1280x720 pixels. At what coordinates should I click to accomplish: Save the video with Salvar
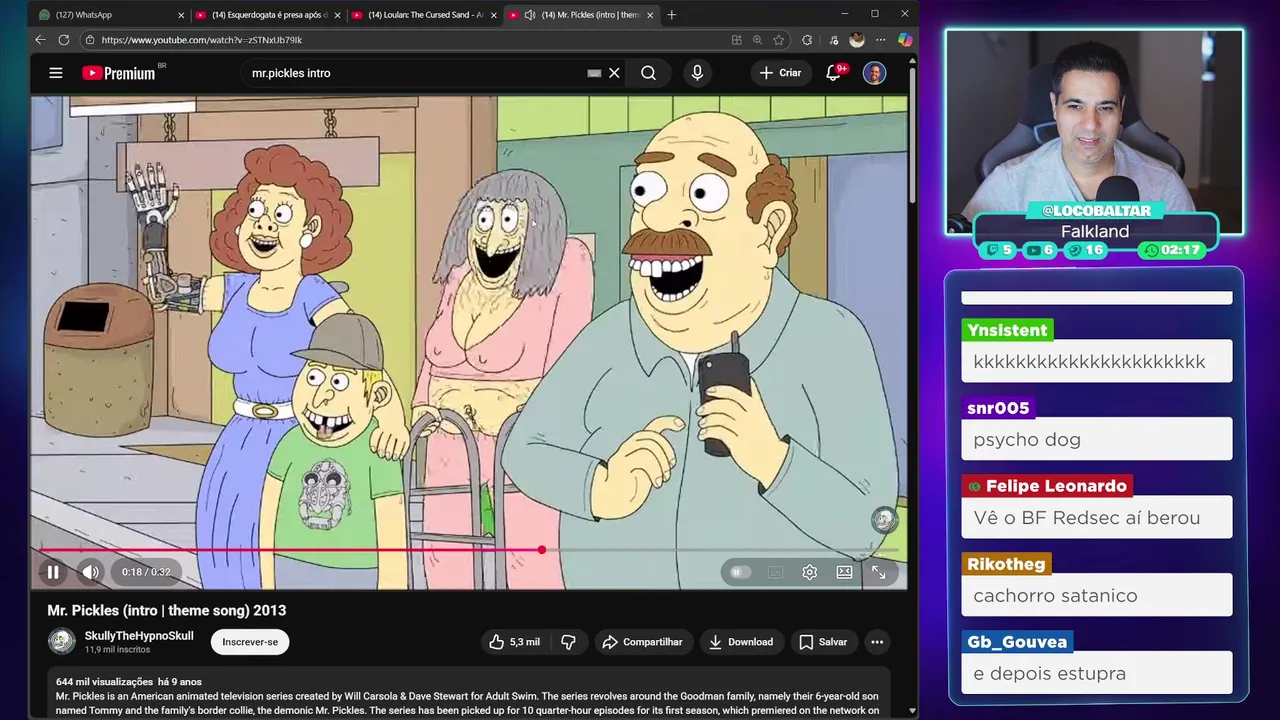click(823, 642)
